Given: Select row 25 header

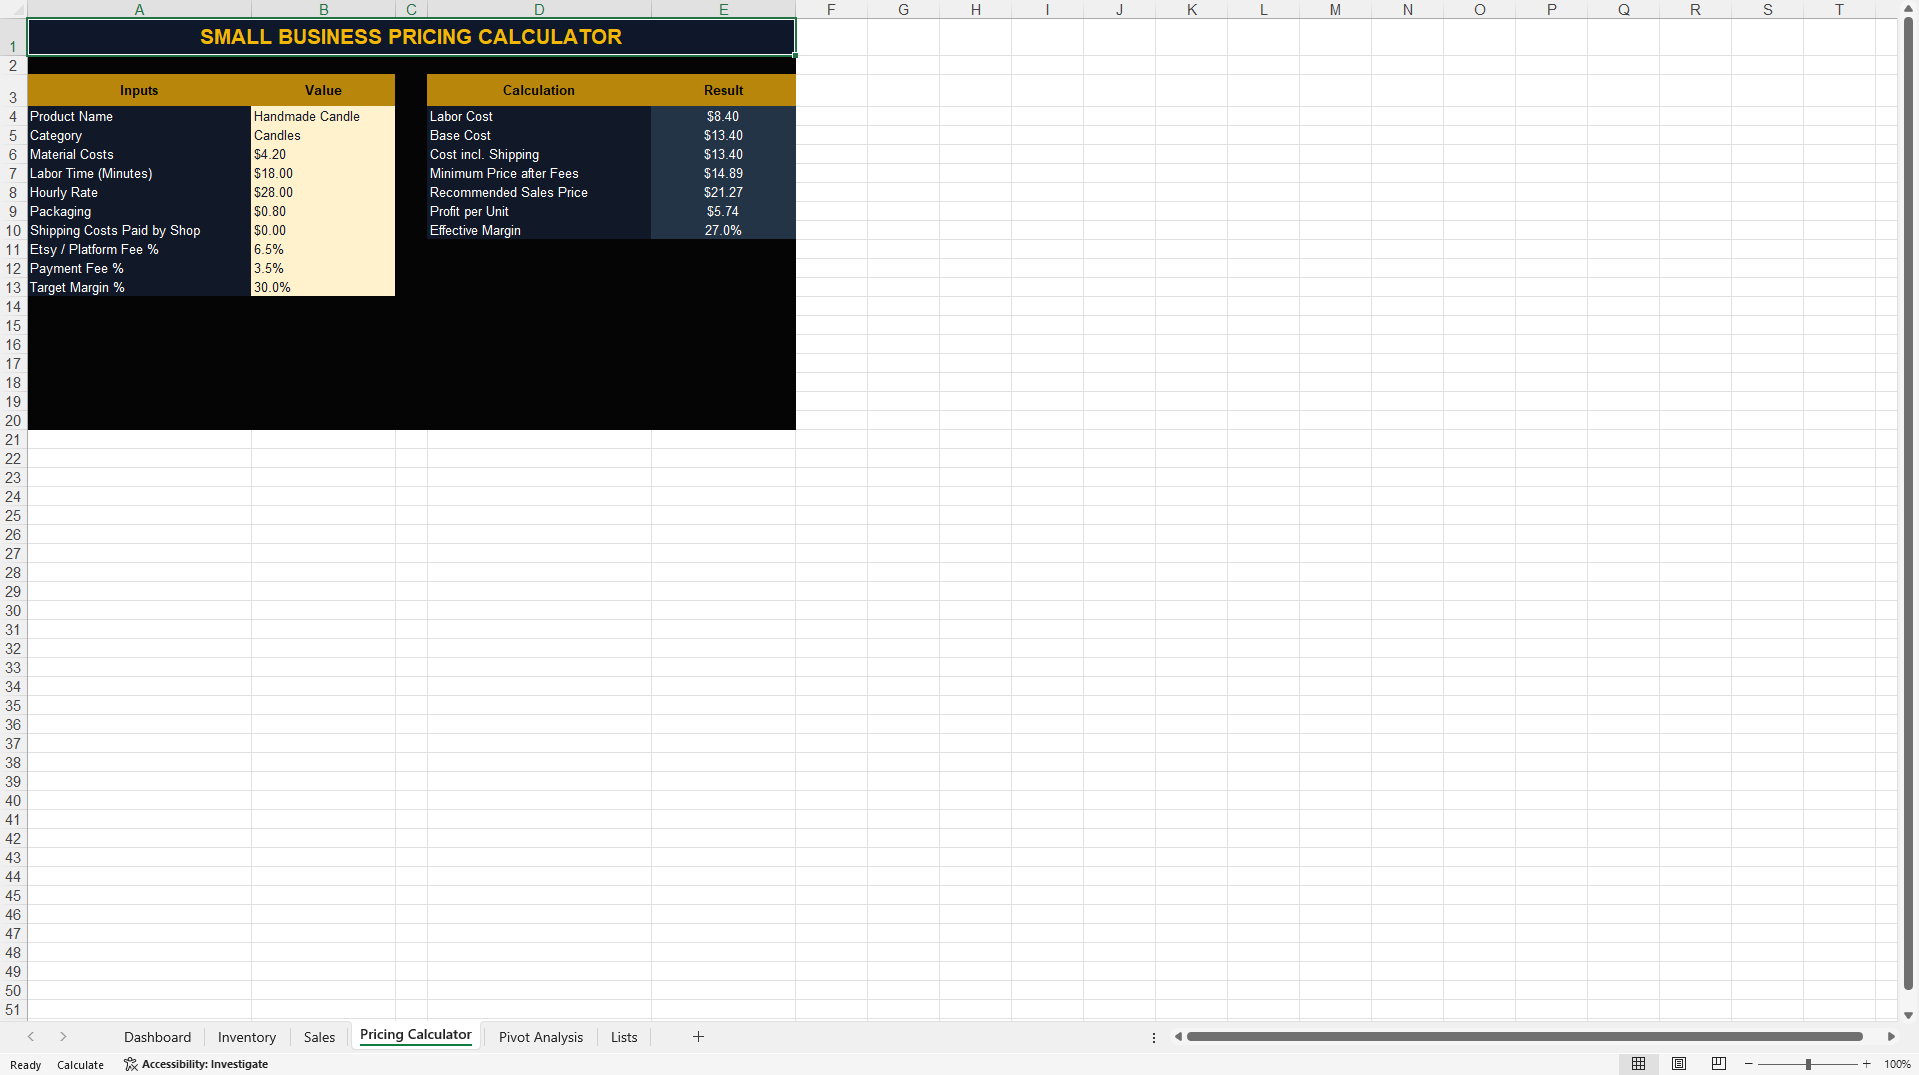Looking at the screenshot, I should pos(13,516).
